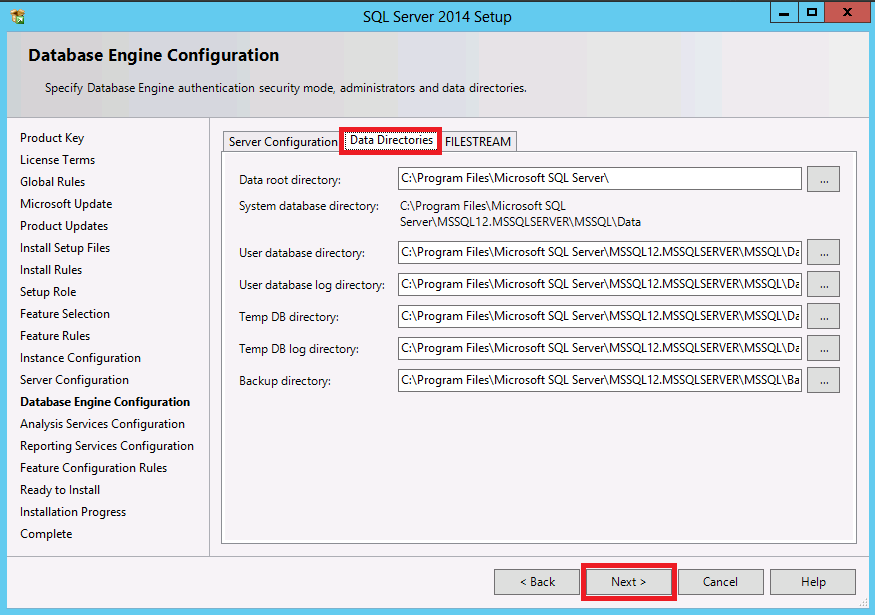Image resolution: width=875 pixels, height=615 pixels.
Task: Click the SQL Server Setup title bar icon
Action: point(17,17)
